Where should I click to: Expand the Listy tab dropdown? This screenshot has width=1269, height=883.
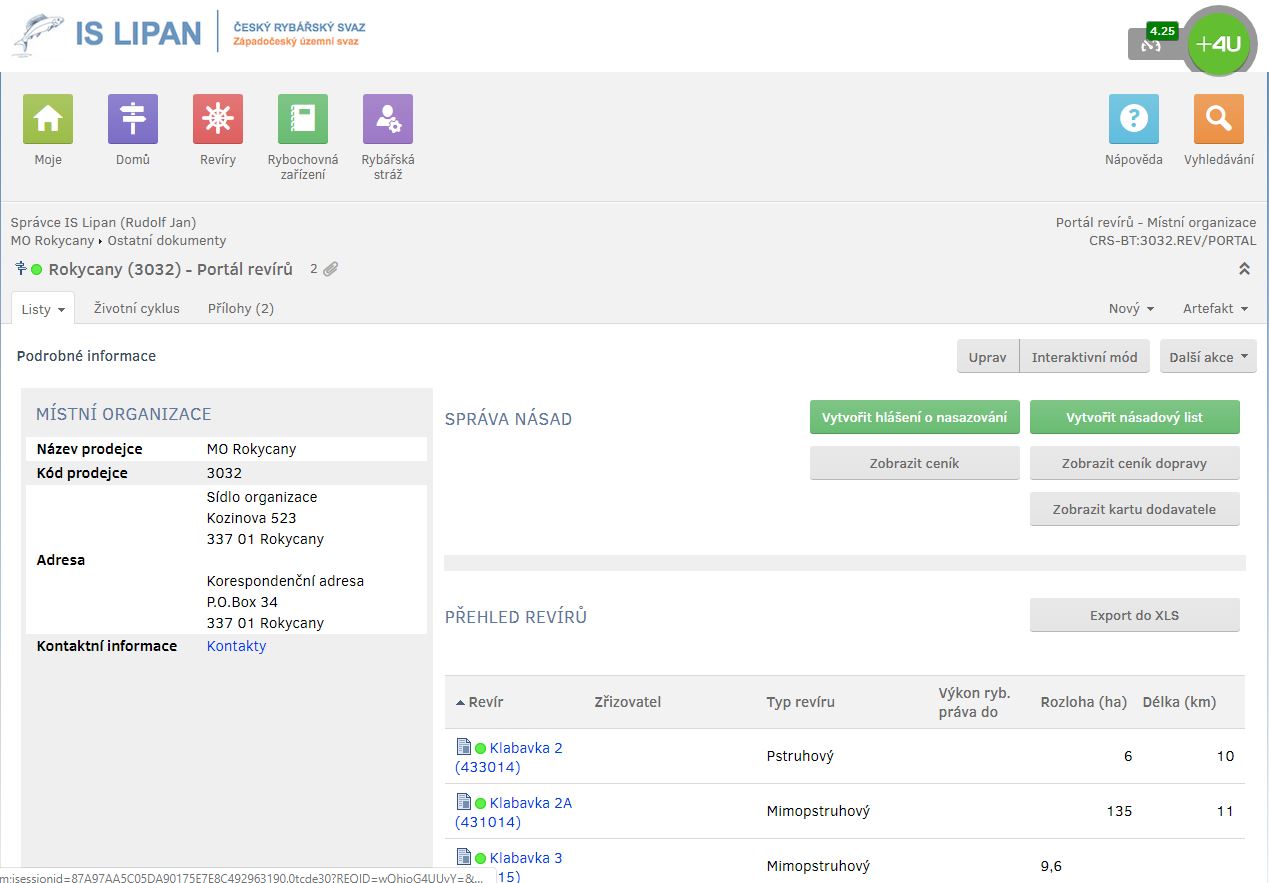43,309
